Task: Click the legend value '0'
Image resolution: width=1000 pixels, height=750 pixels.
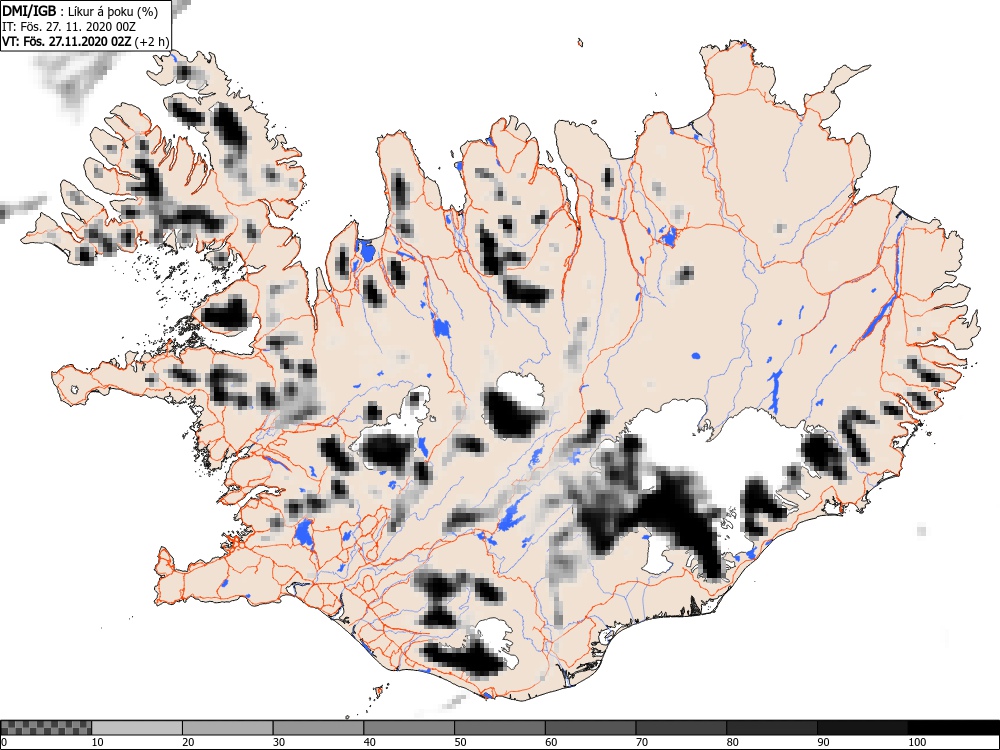Action: 4,742
